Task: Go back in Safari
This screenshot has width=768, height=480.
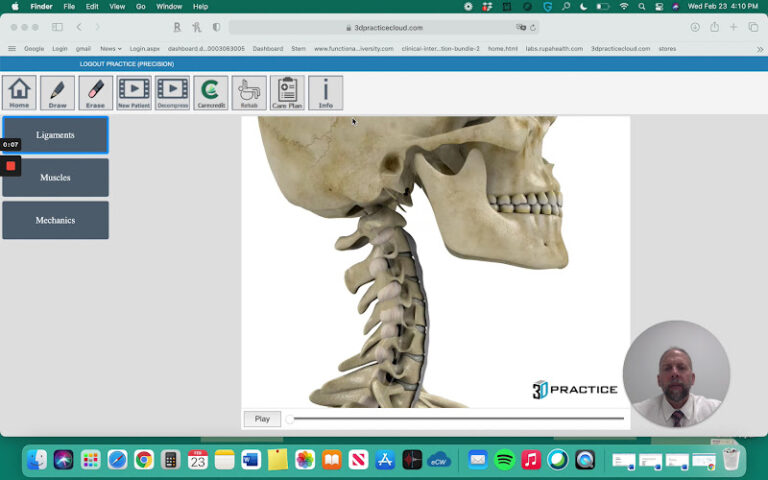Action: (x=79, y=27)
